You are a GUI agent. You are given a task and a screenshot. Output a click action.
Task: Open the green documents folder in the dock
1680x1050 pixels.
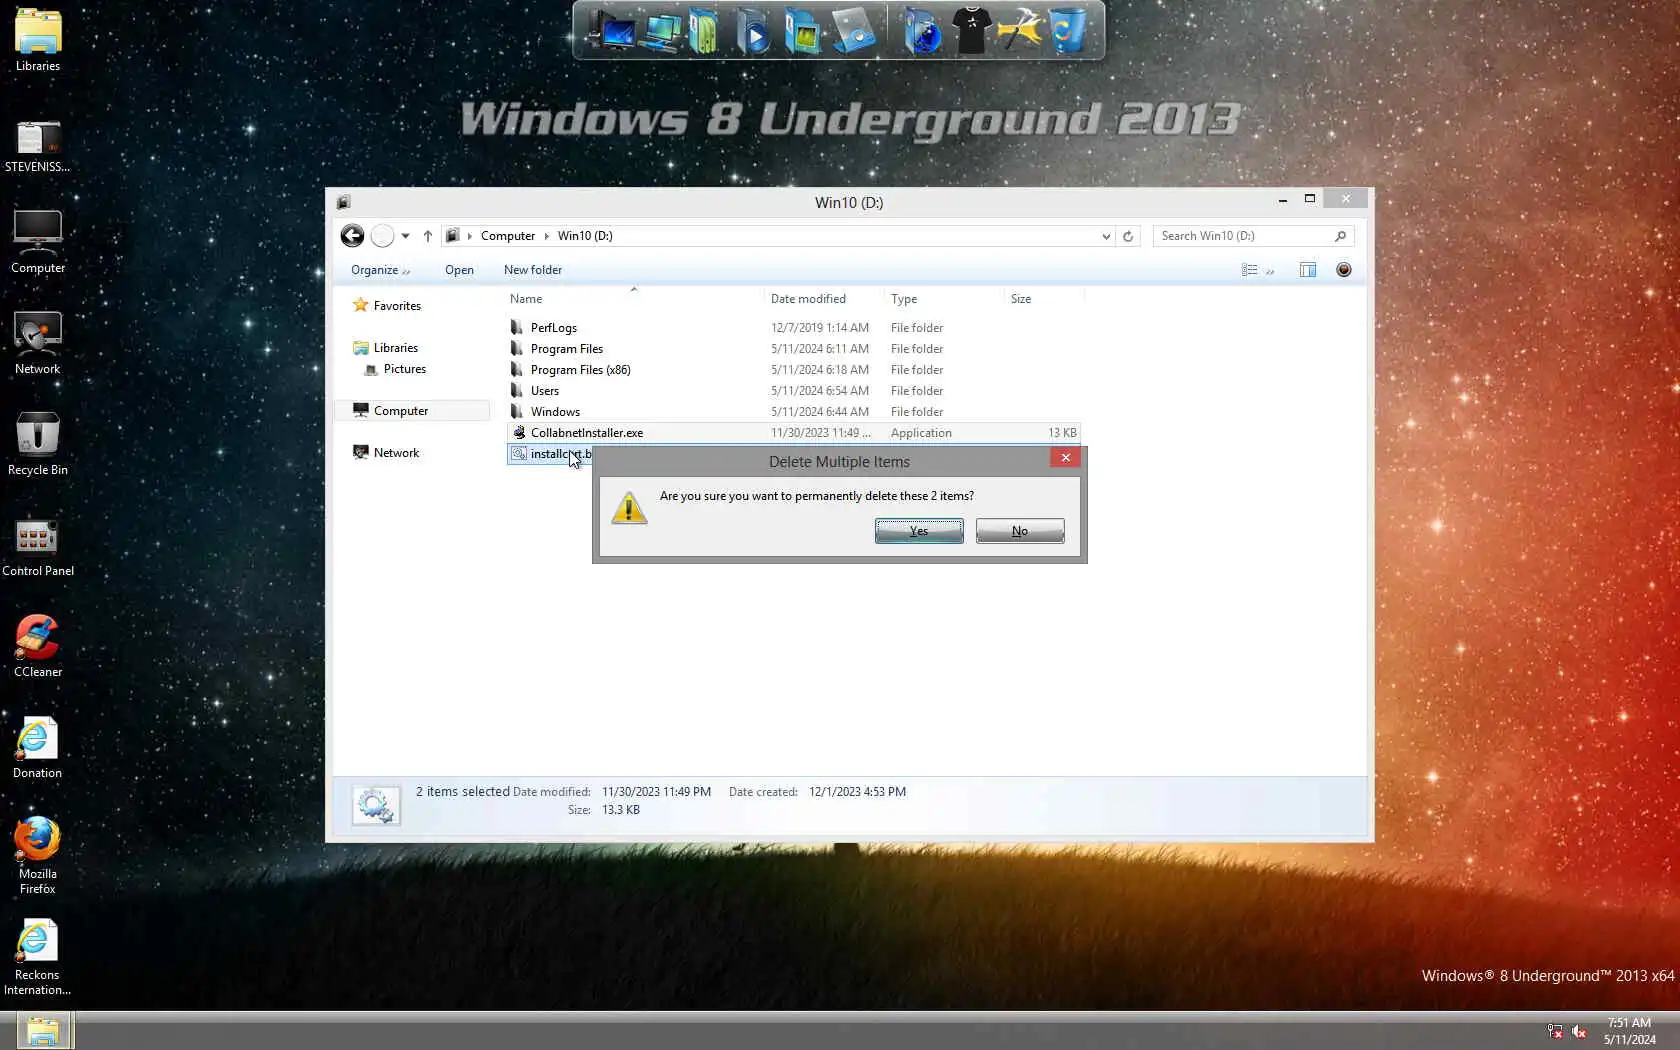pos(705,30)
